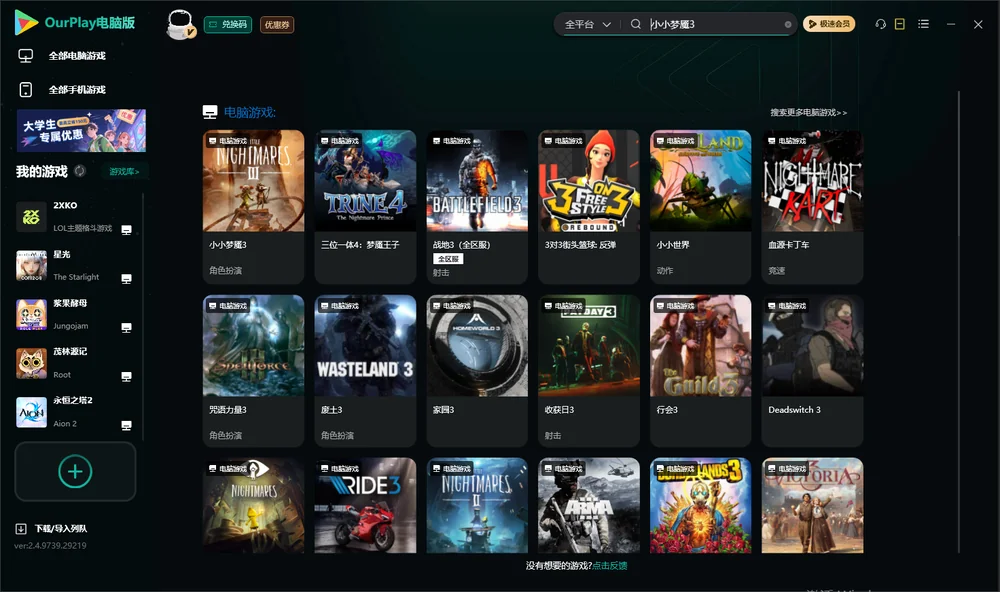Viewport: 1000px width, 592px height.
Task: Select the Wasteland 3 game card
Action: pos(365,371)
